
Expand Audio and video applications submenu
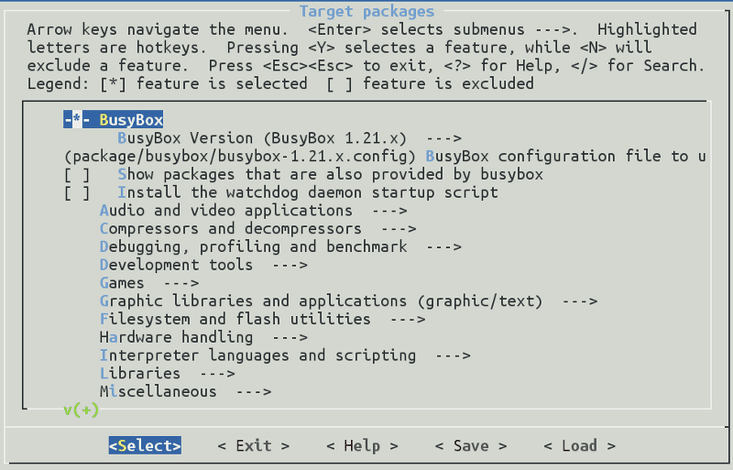(x=253, y=210)
